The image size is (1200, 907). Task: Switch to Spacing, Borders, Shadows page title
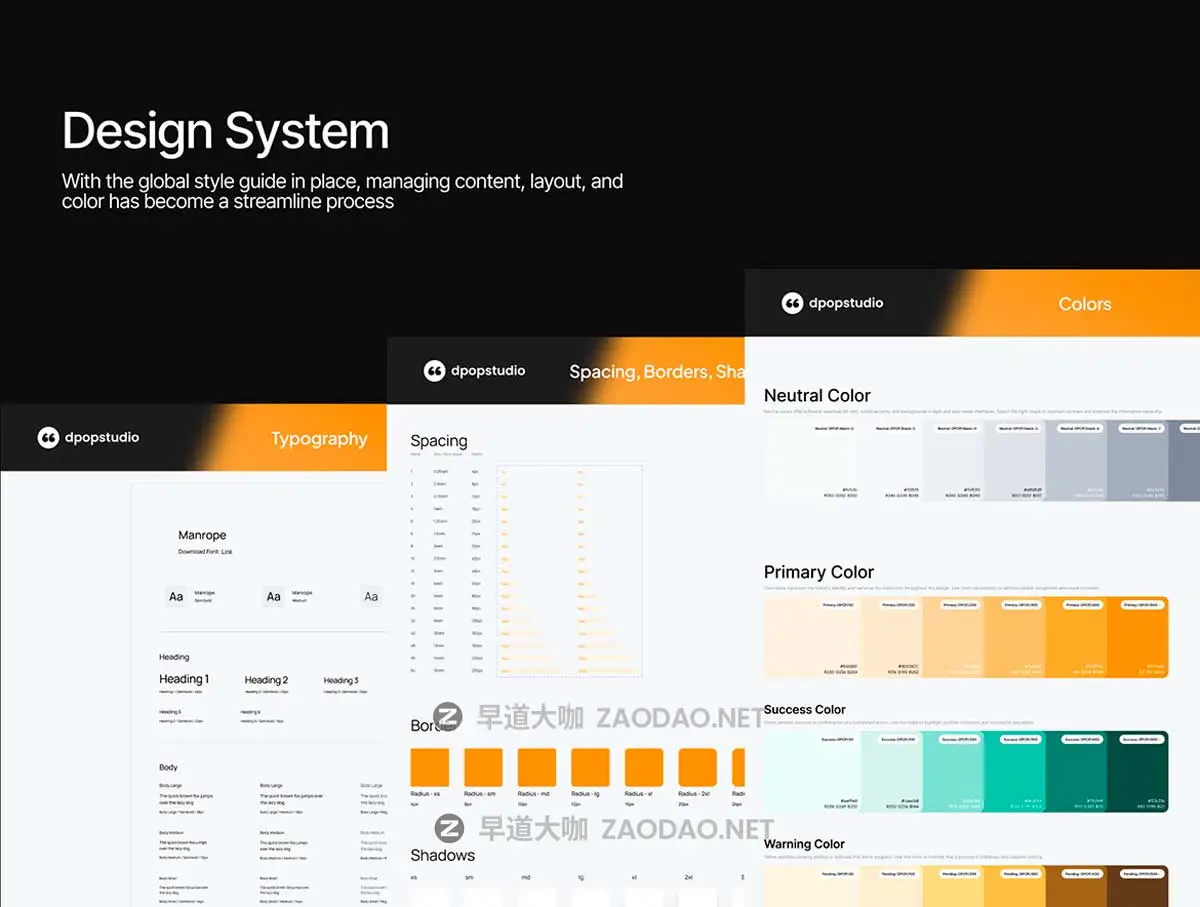pyautogui.click(x=656, y=372)
